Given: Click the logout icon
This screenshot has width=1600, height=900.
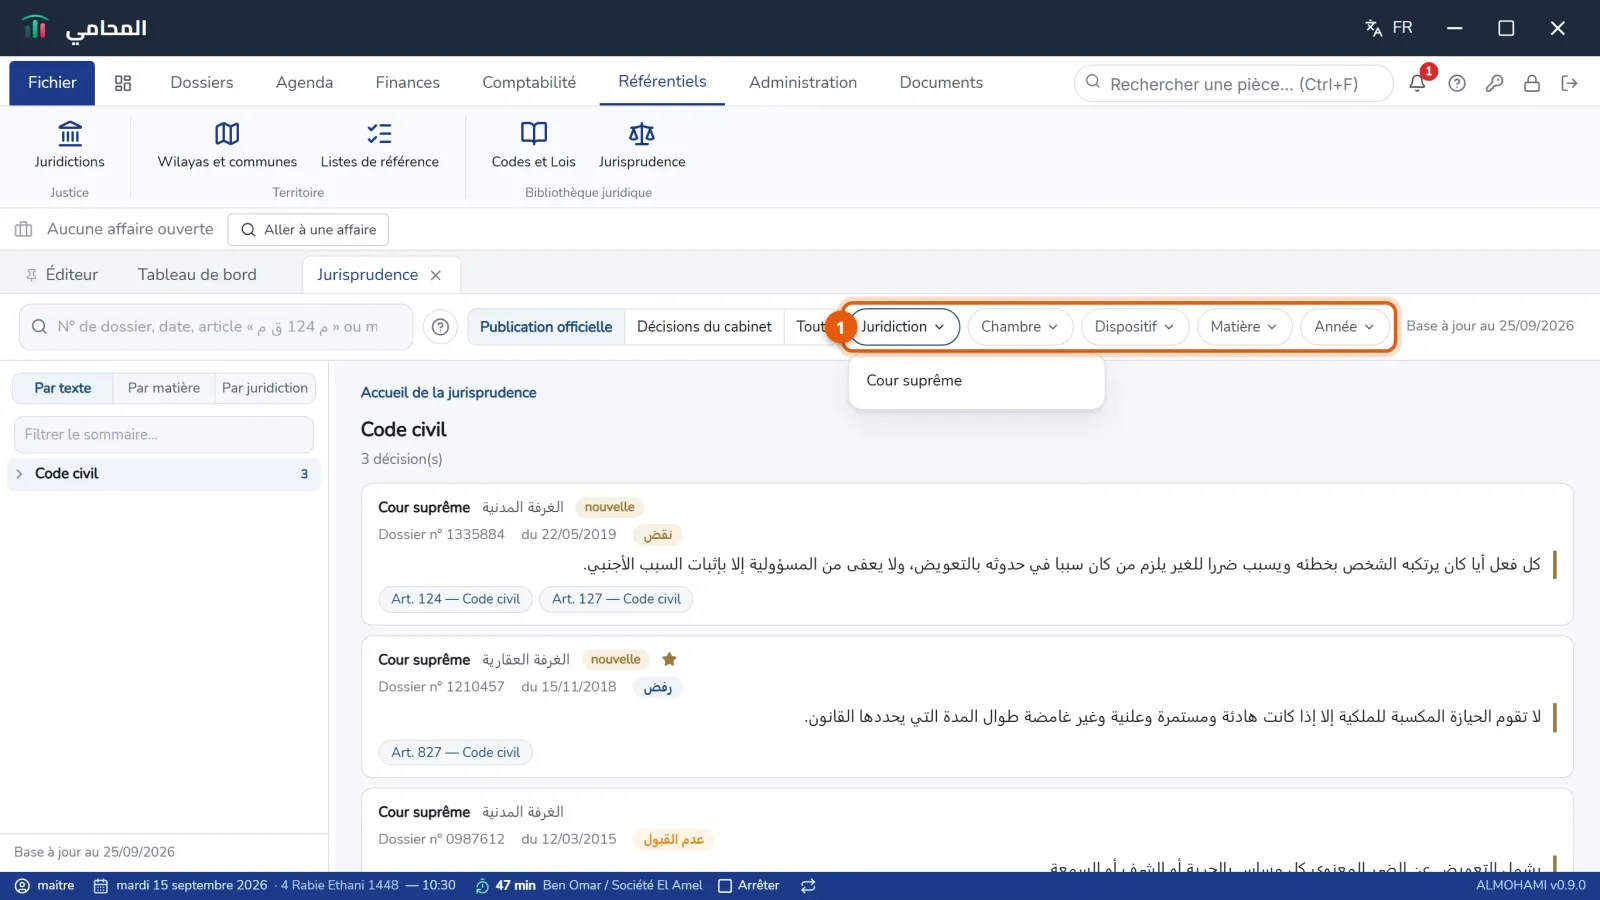Looking at the screenshot, I should tap(1569, 83).
